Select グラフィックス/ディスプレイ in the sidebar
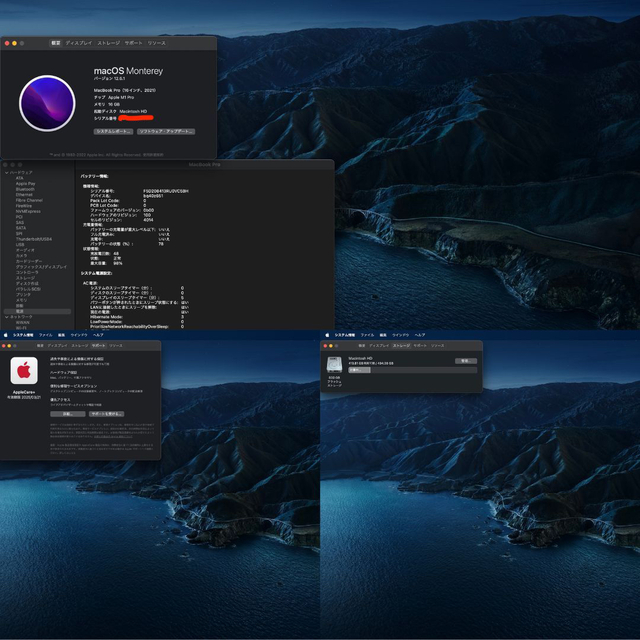 coord(41,267)
